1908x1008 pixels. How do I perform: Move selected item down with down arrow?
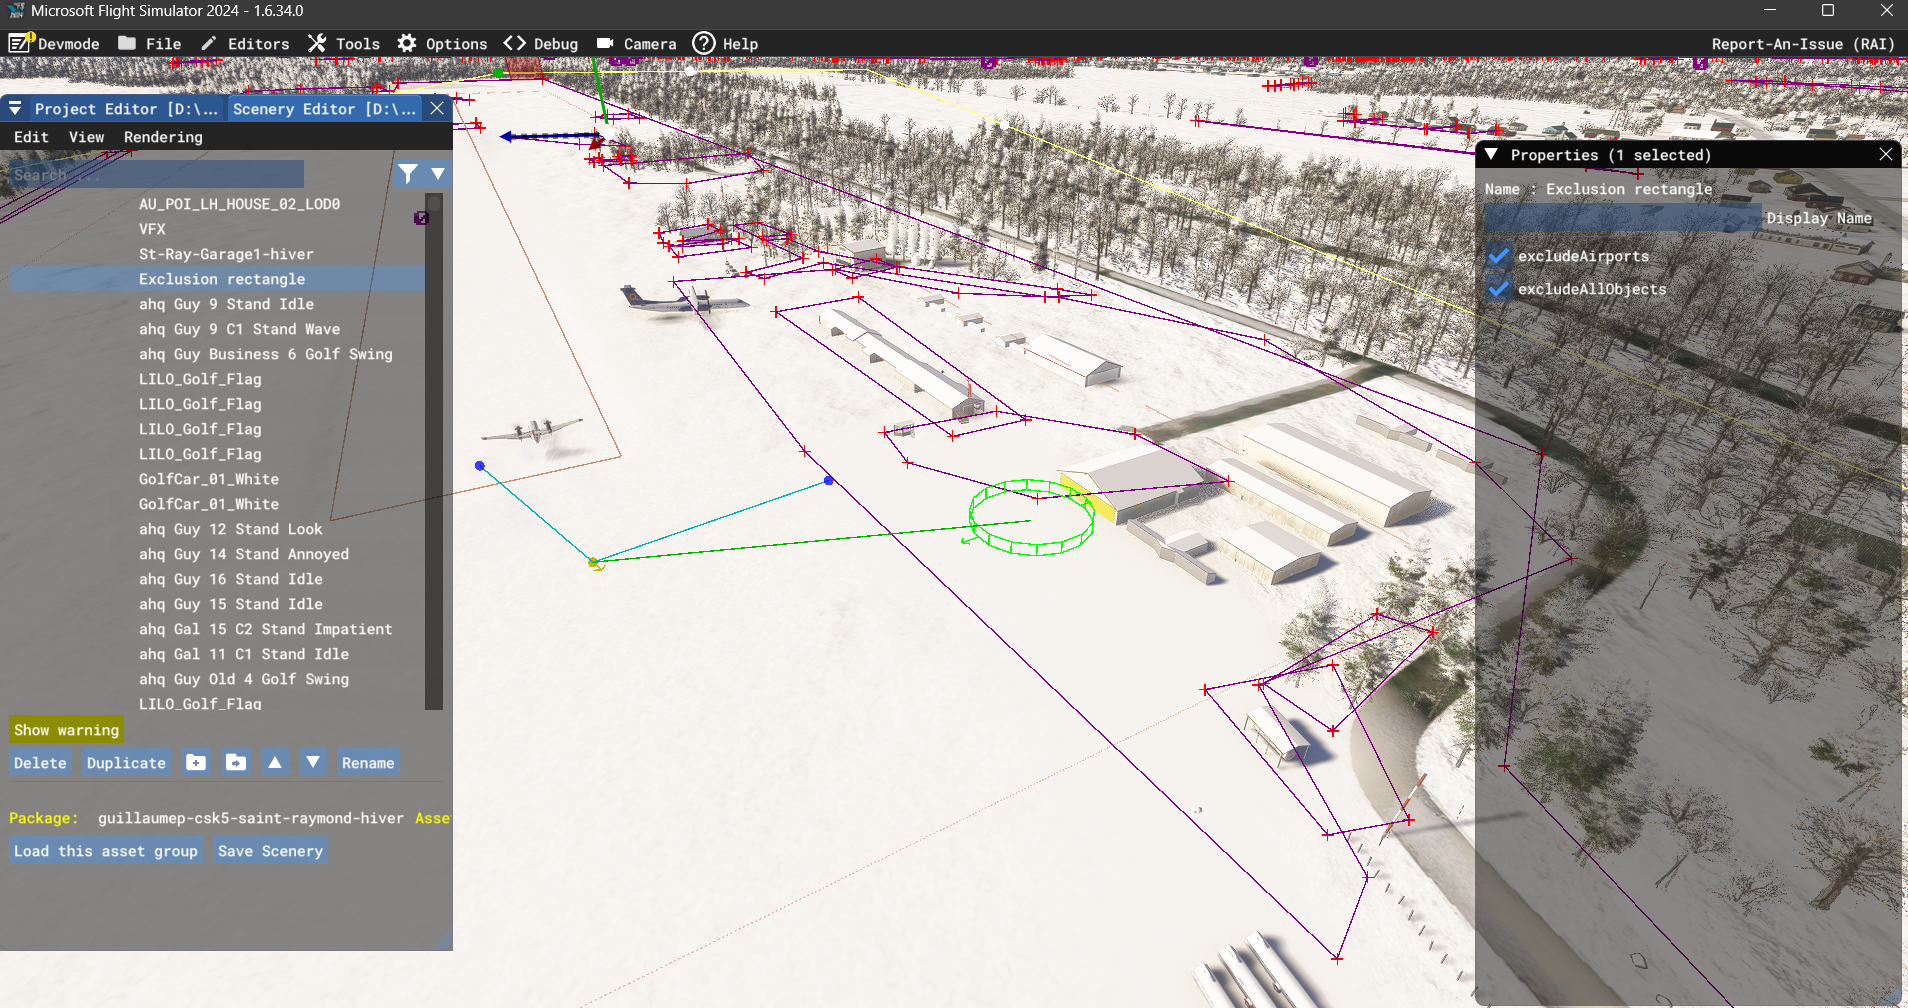[x=313, y=762]
